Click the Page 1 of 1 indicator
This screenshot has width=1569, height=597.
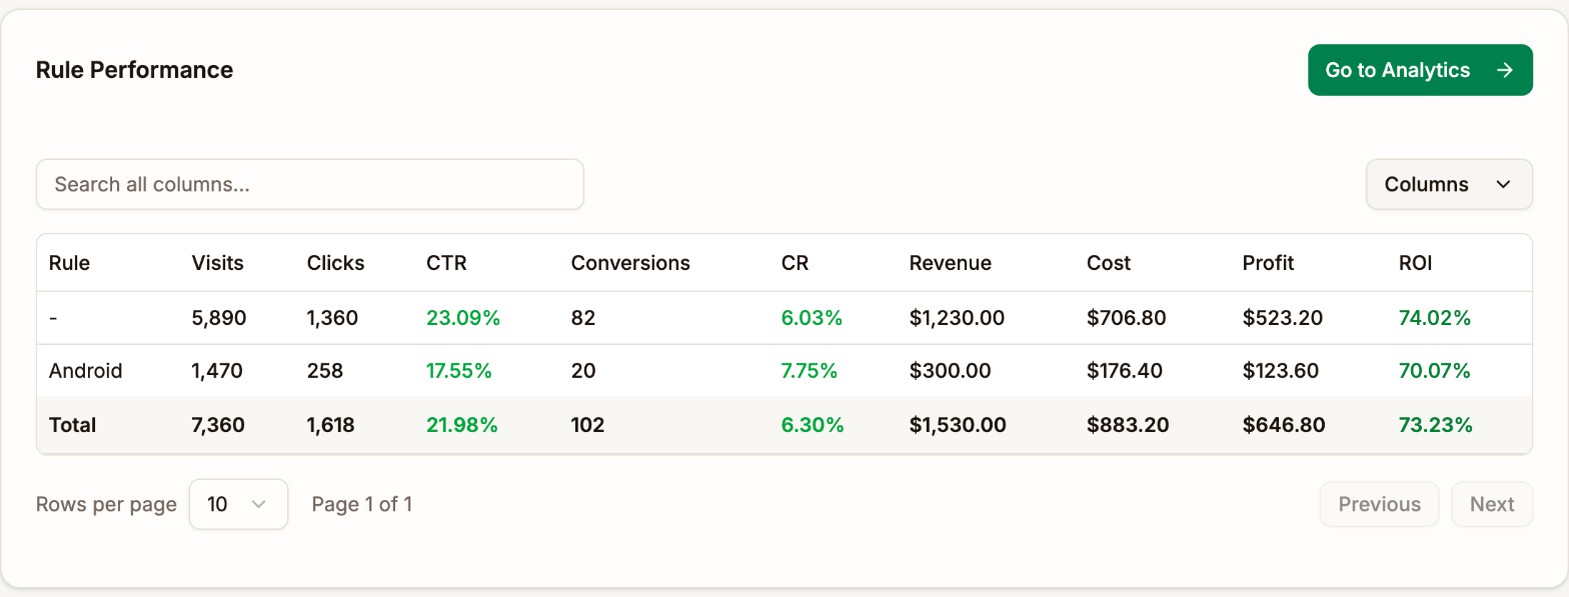(362, 504)
